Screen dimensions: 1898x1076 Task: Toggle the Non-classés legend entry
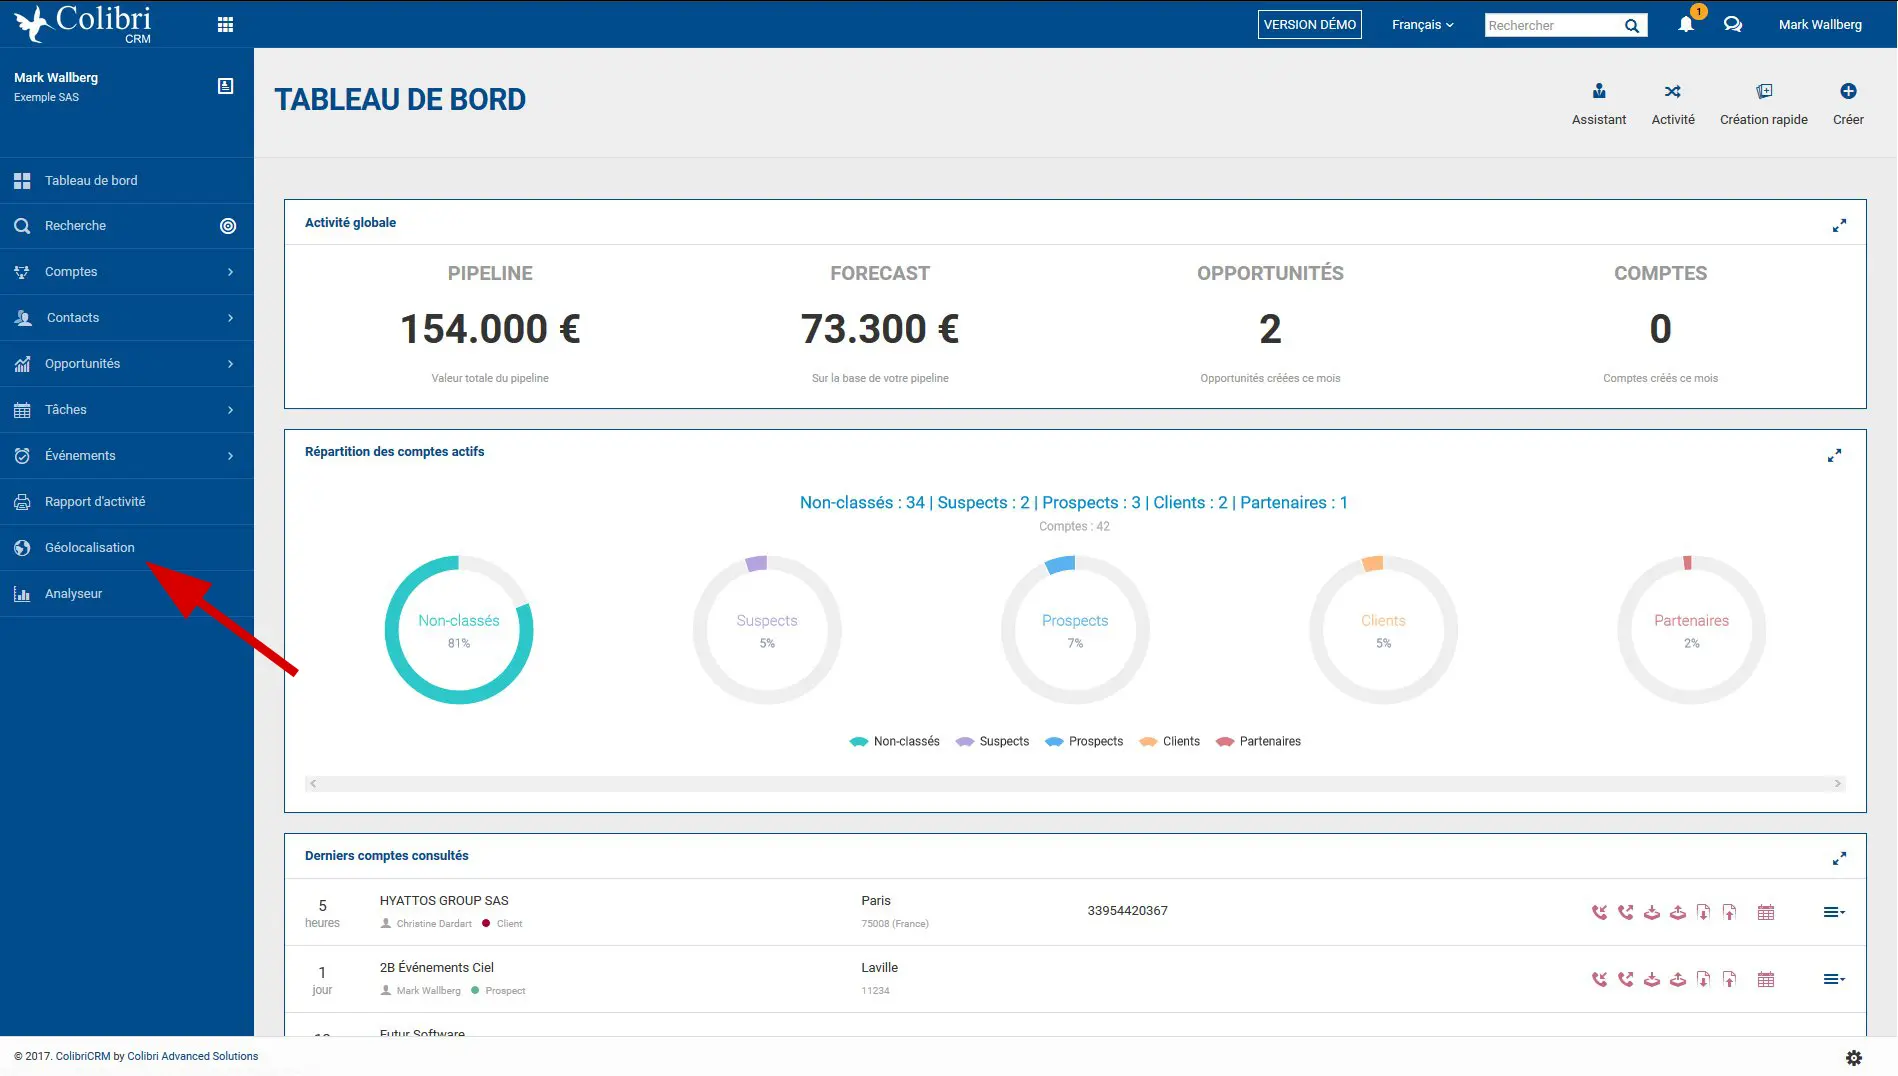tap(894, 742)
